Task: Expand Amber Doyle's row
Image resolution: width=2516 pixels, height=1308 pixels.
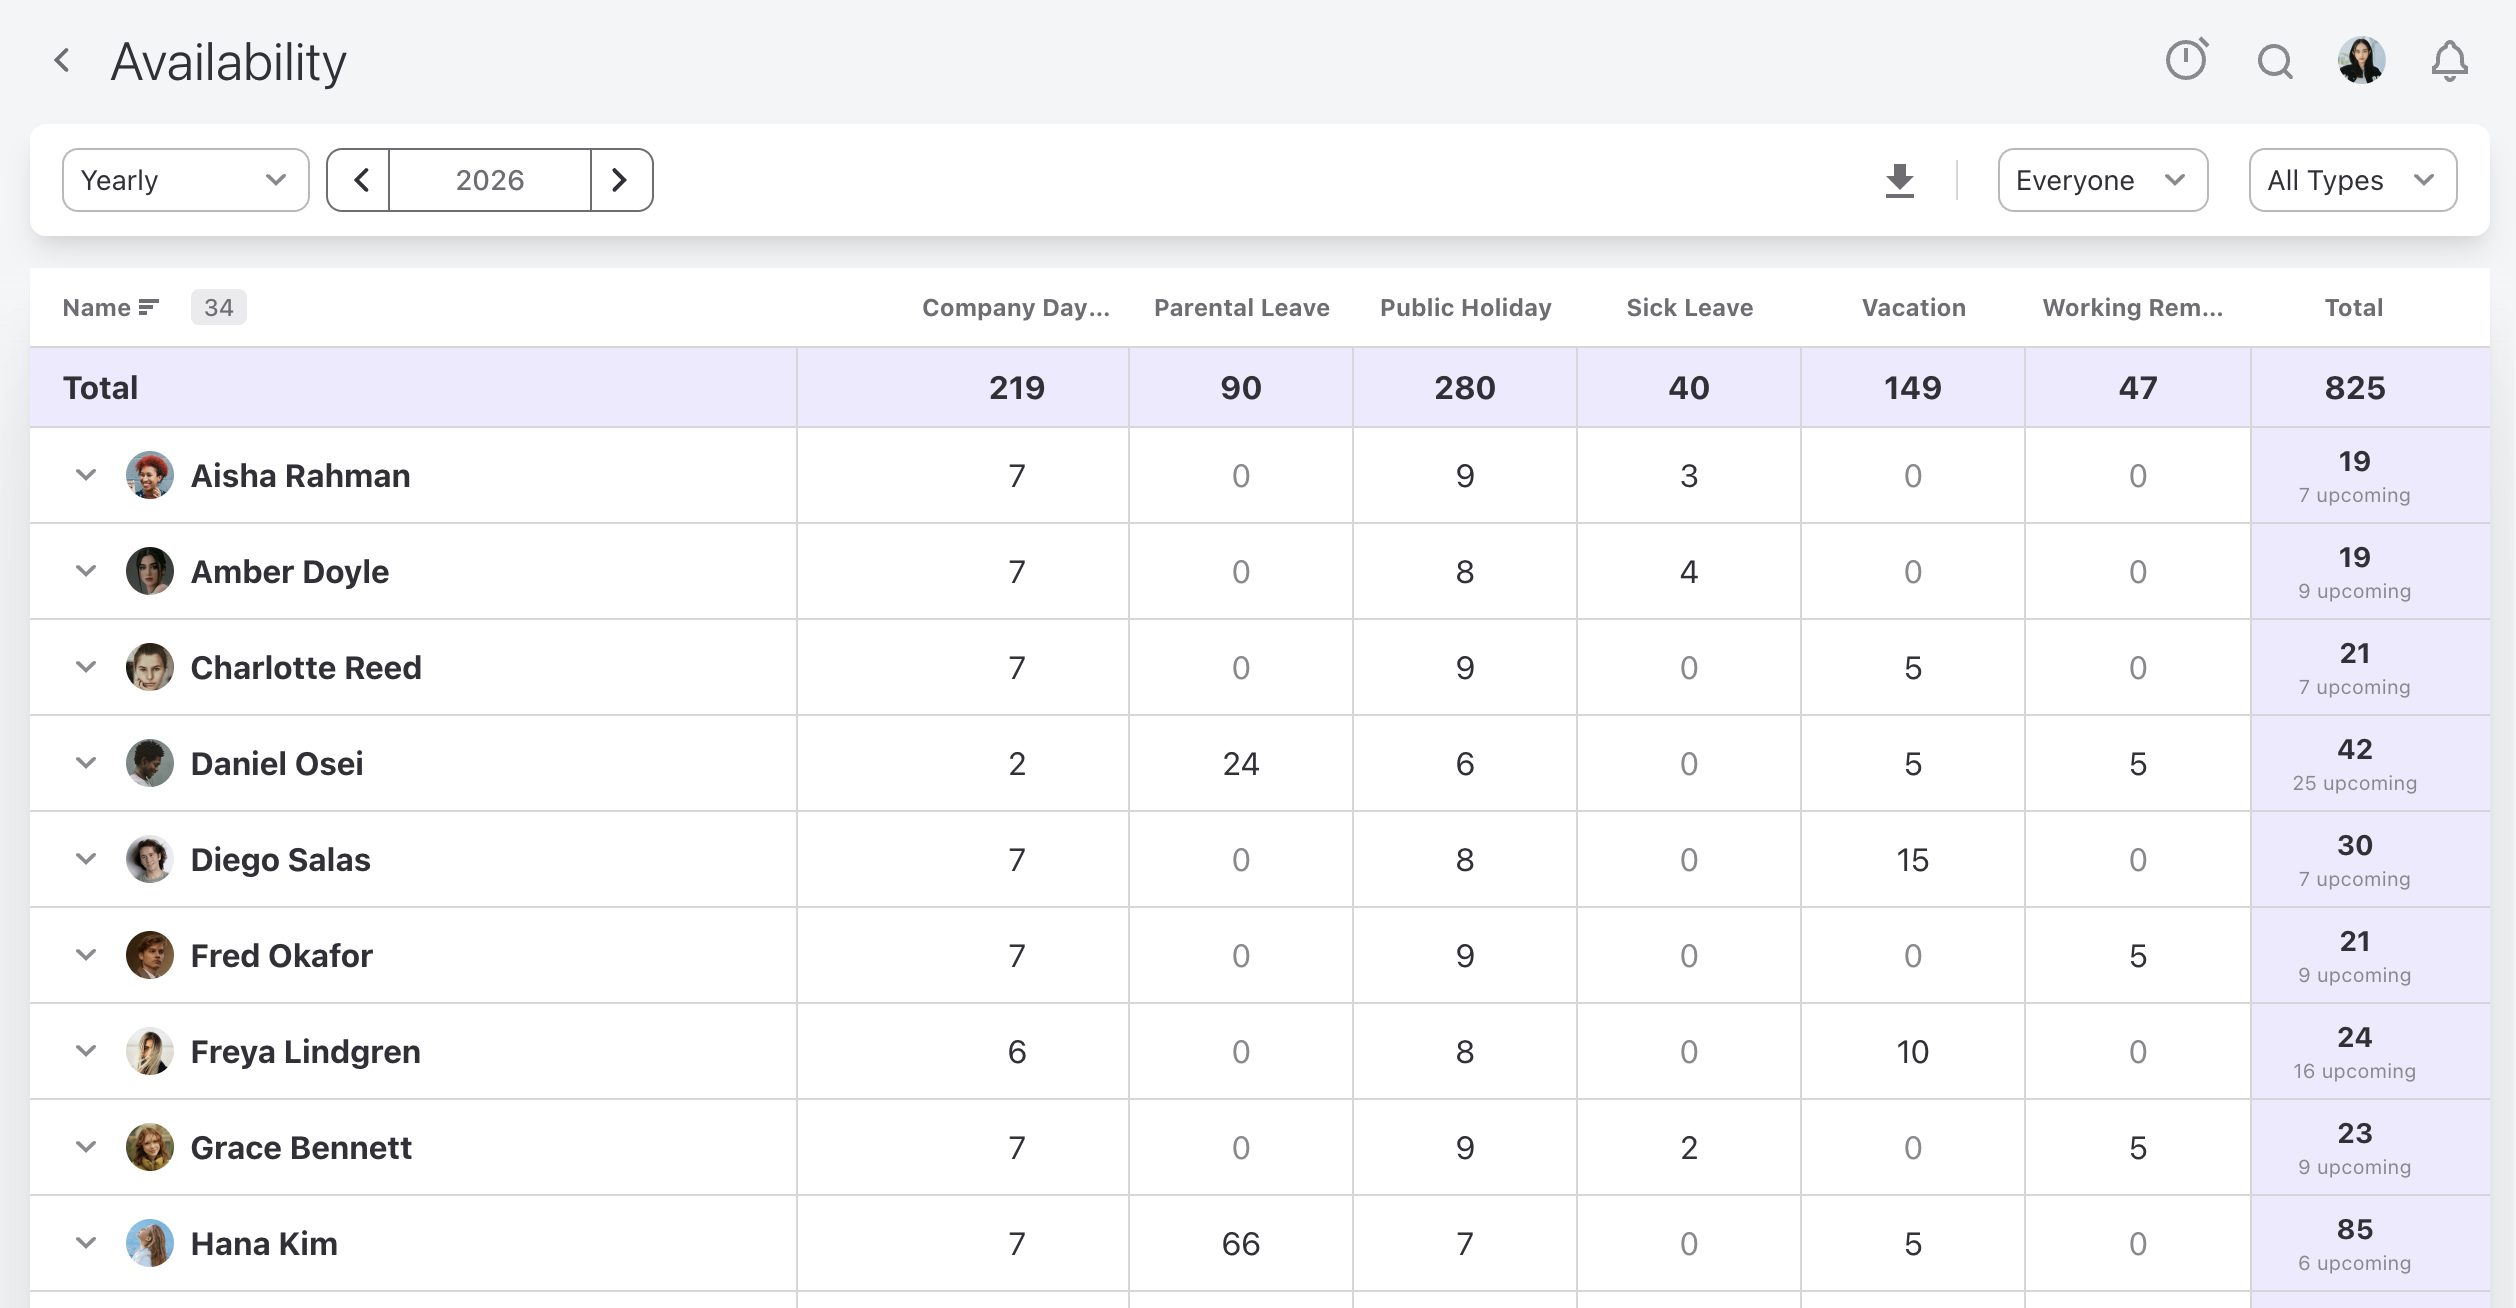Action: click(x=86, y=571)
